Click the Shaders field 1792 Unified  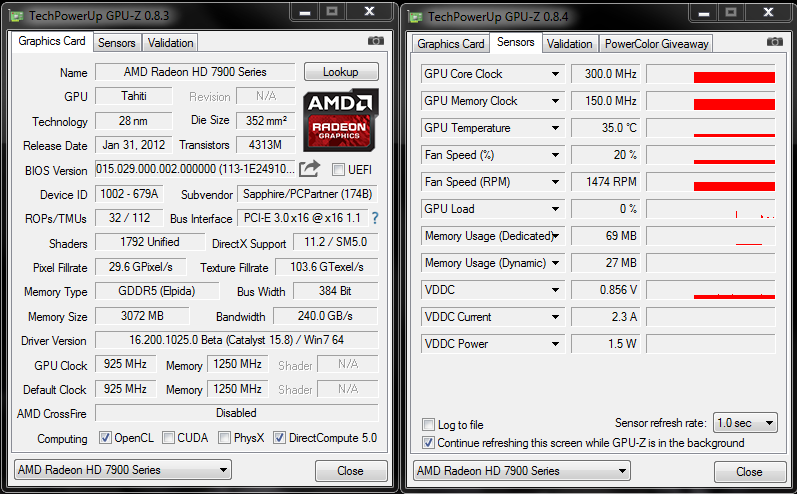click(150, 242)
